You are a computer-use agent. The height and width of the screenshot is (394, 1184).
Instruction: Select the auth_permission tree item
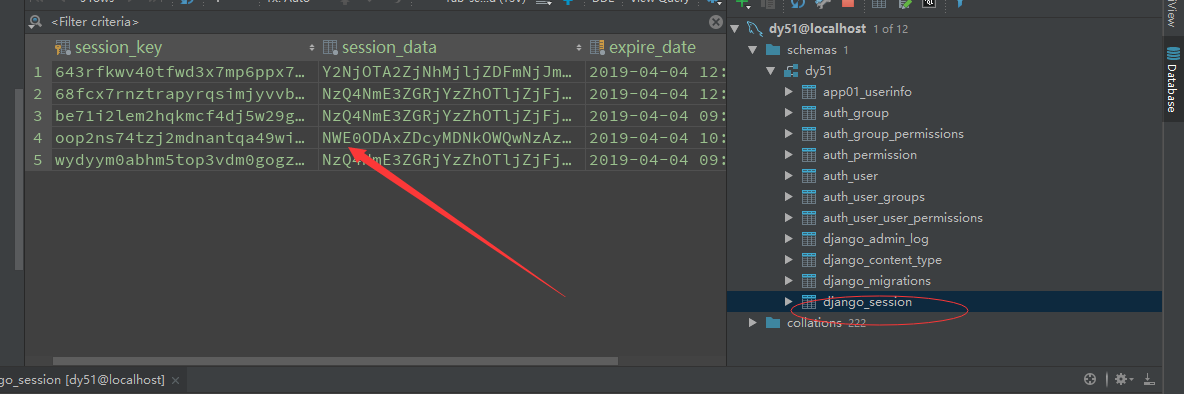click(870, 155)
